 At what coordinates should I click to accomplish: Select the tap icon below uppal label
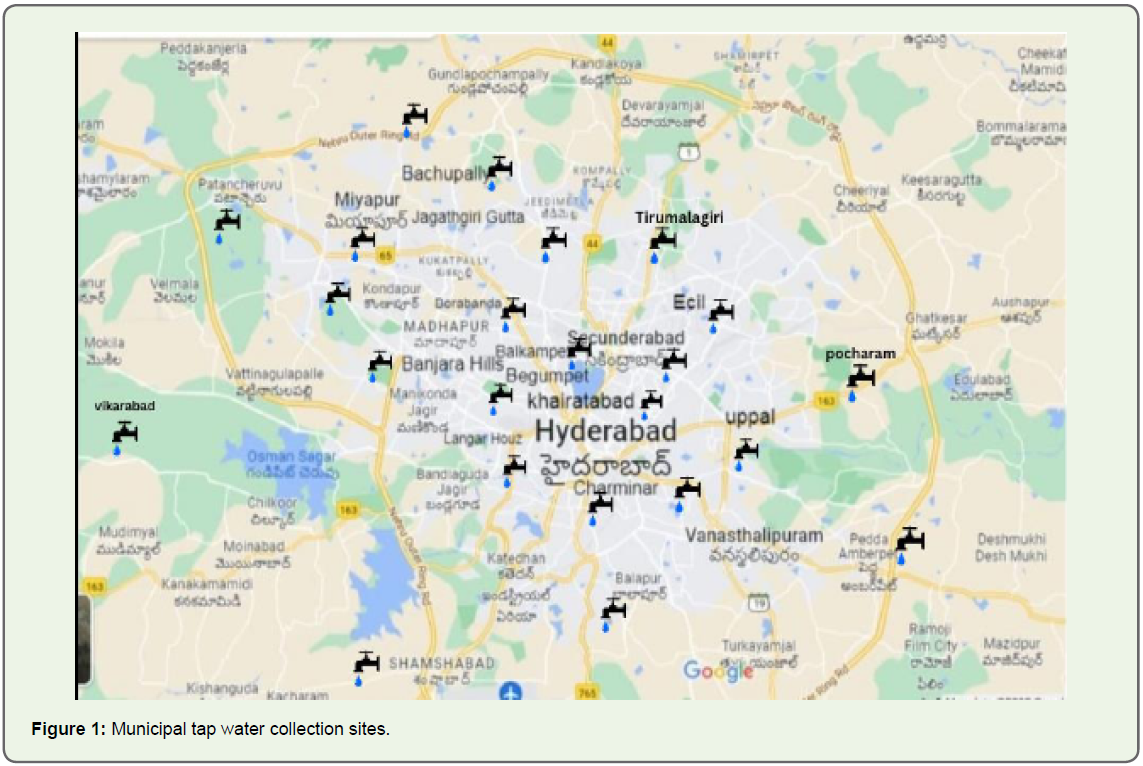click(x=745, y=453)
